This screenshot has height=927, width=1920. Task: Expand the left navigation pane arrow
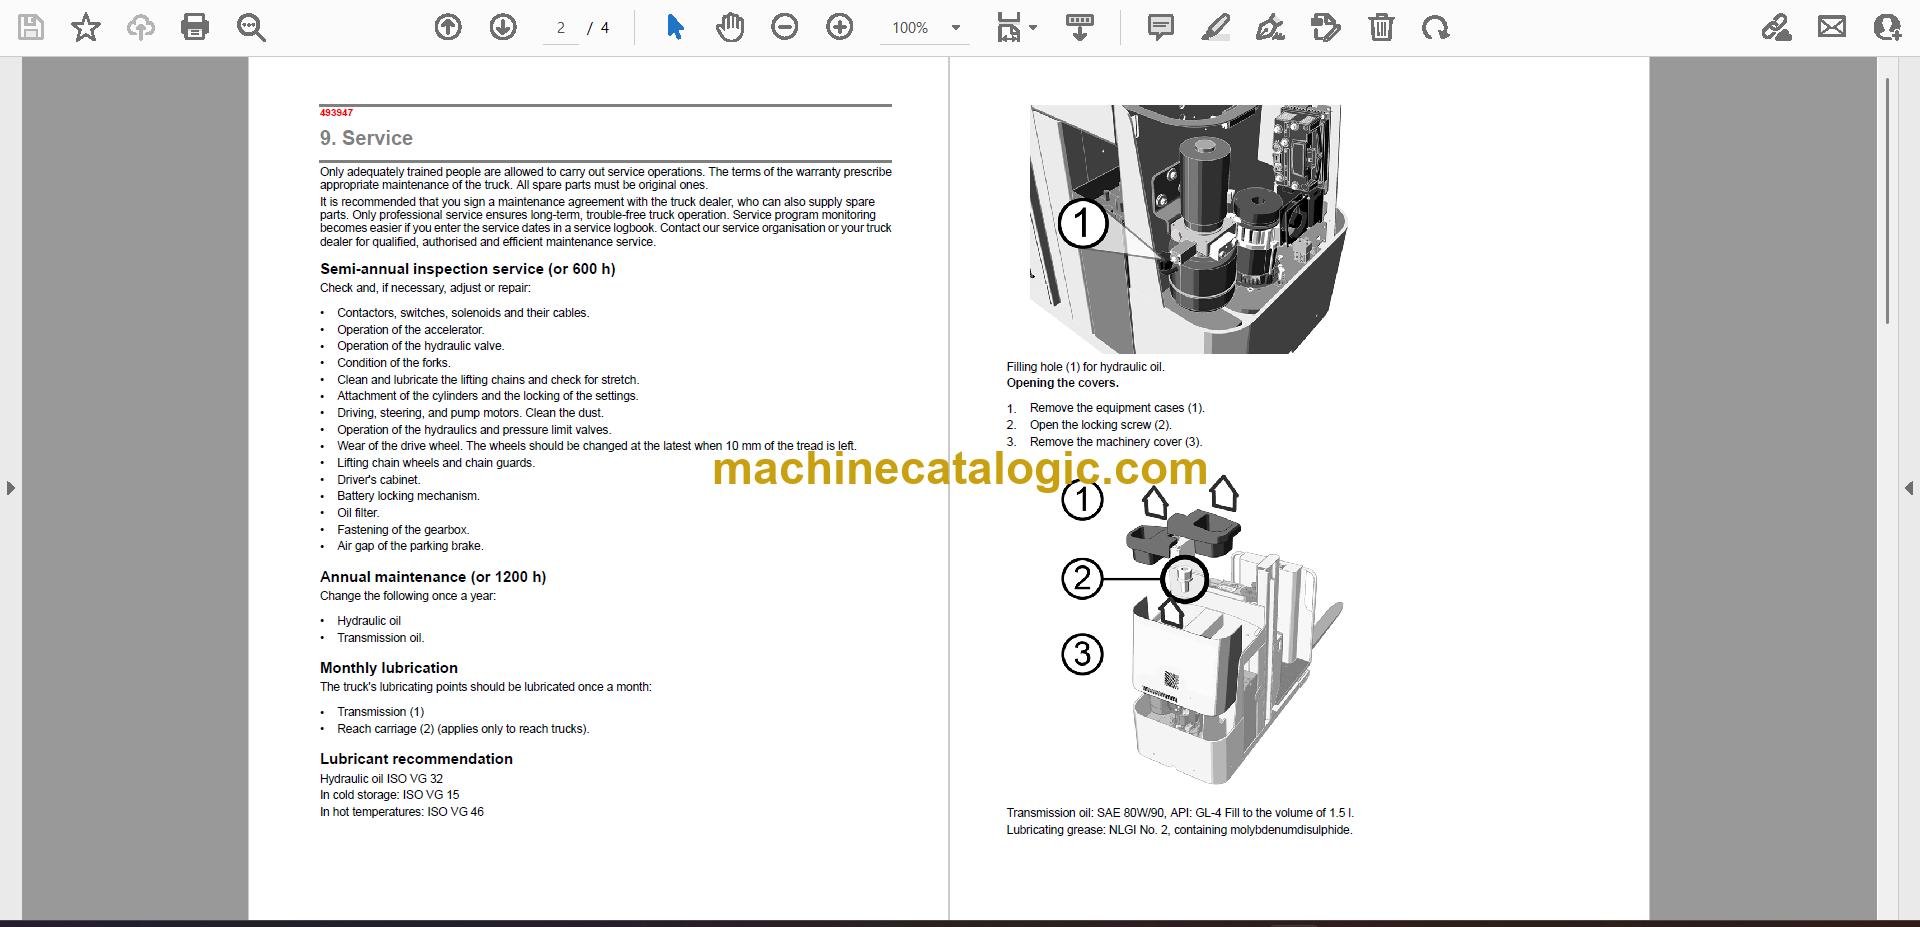[10, 488]
